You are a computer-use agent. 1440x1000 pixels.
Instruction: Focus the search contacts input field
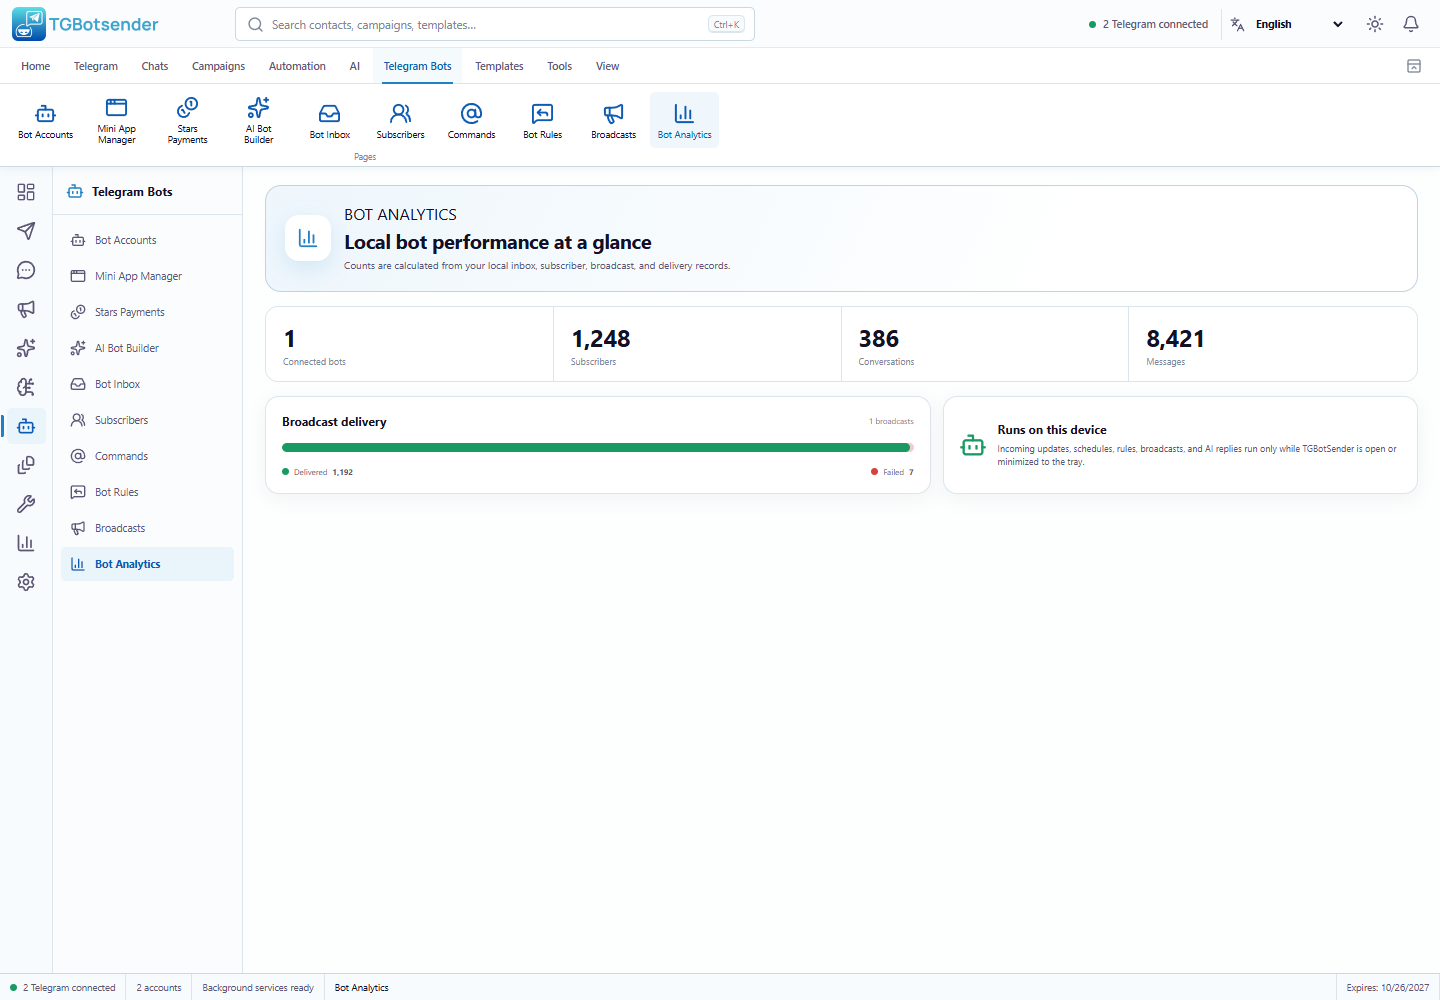[x=495, y=24]
